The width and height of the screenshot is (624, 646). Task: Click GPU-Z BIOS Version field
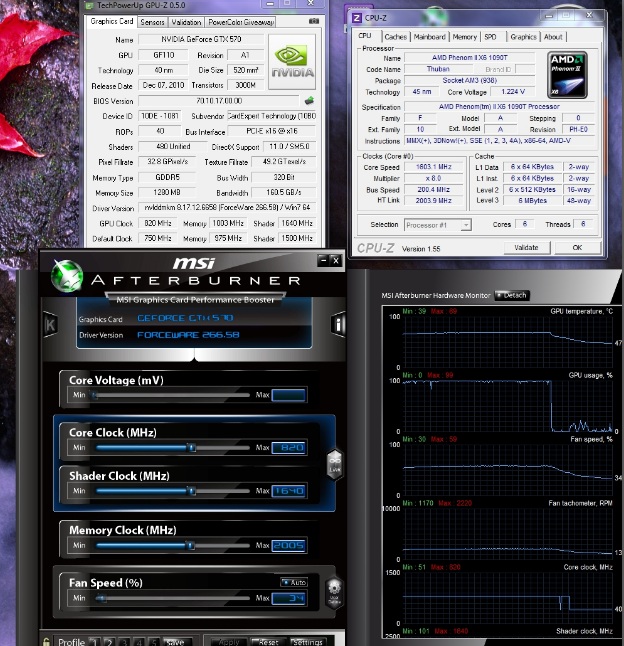pyautogui.click(x=219, y=101)
